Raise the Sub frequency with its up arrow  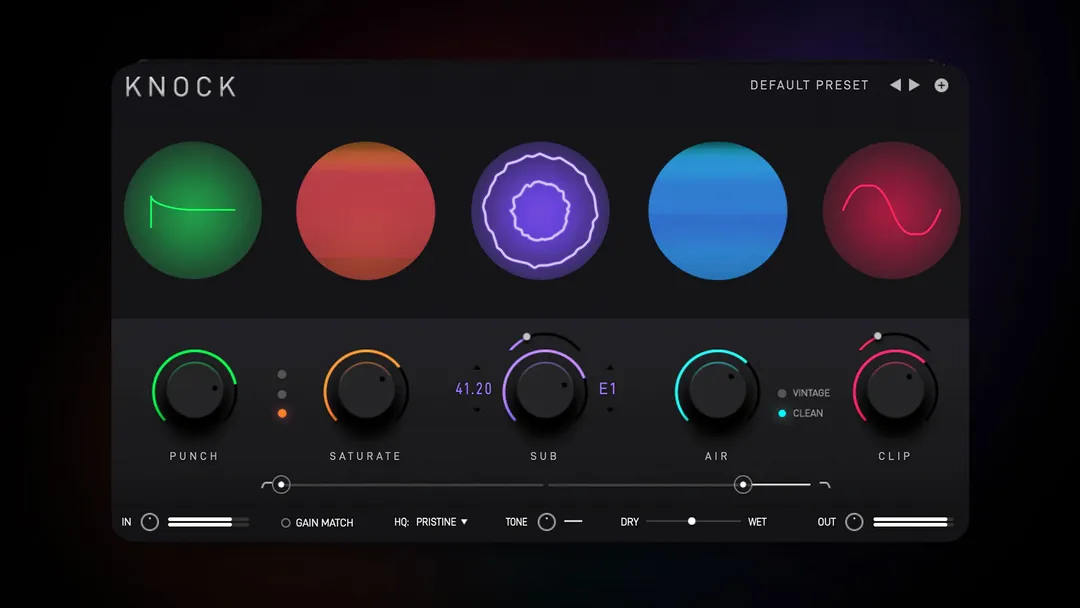coord(477,368)
